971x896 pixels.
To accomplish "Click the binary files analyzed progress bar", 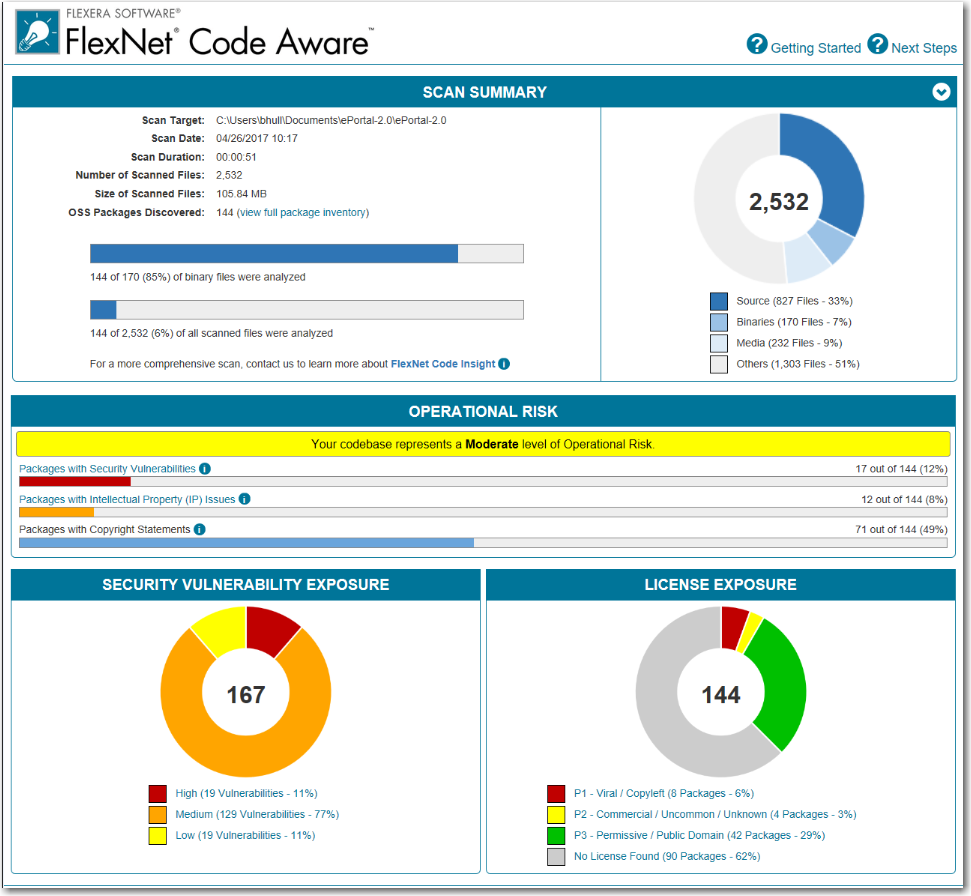I will [306, 254].
